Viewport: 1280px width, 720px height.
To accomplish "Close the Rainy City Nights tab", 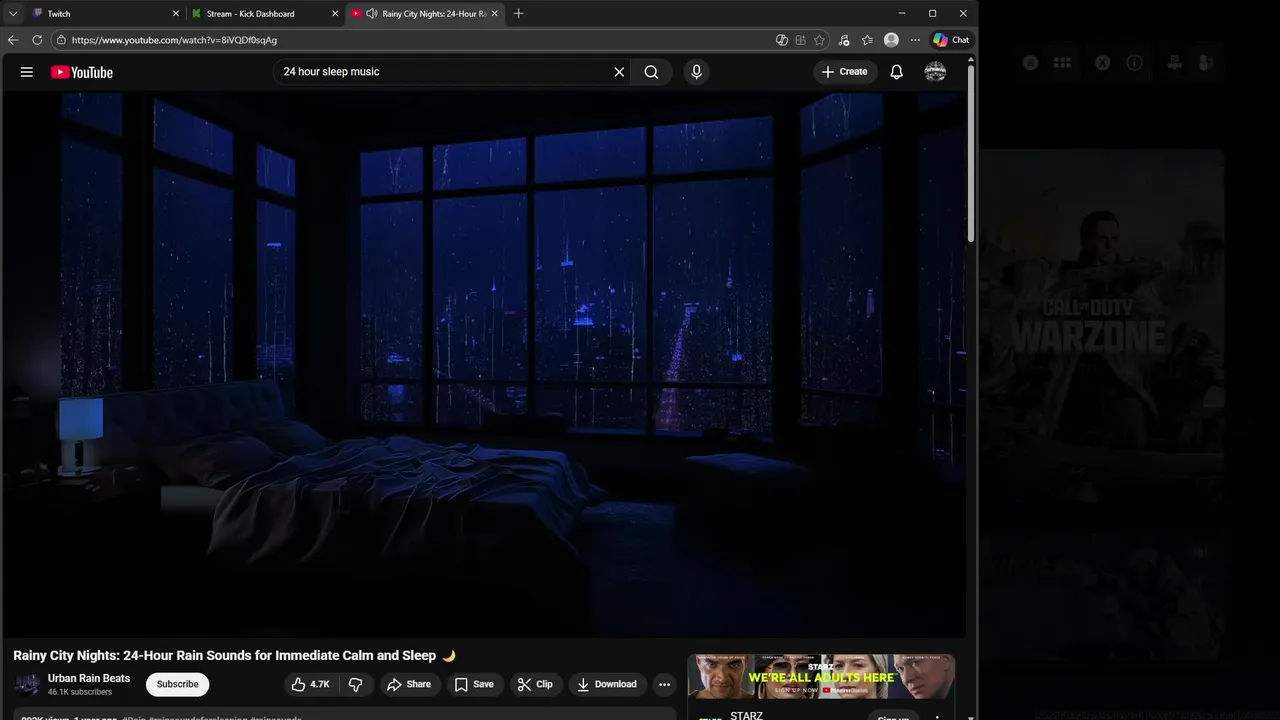I will tap(495, 14).
